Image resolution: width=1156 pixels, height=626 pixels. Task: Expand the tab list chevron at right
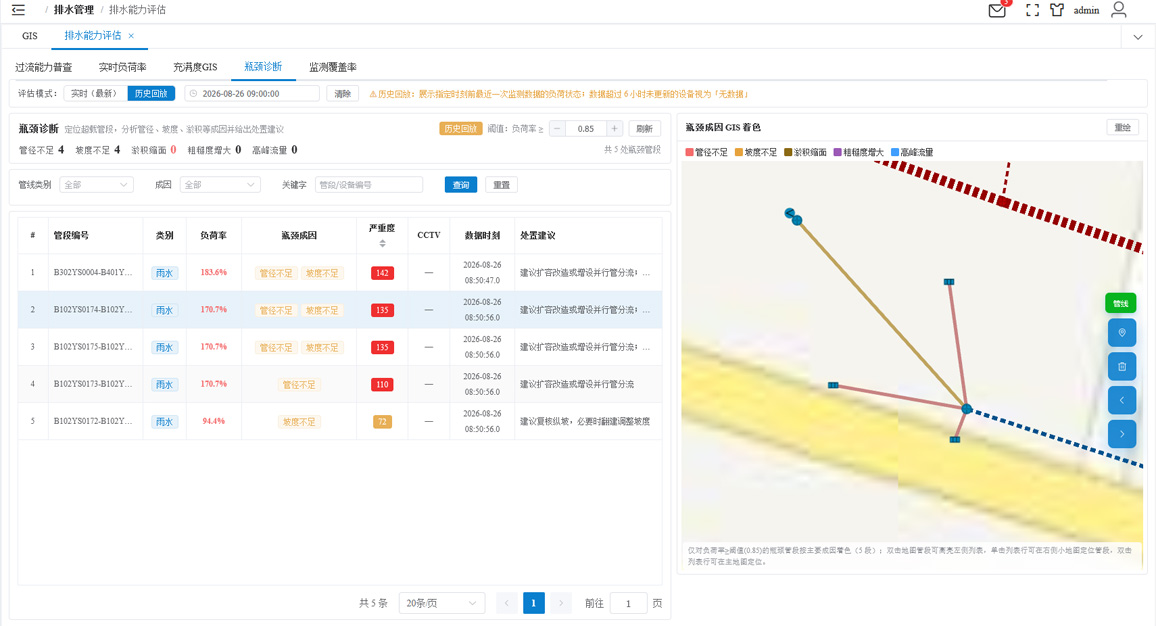[x=1138, y=37]
